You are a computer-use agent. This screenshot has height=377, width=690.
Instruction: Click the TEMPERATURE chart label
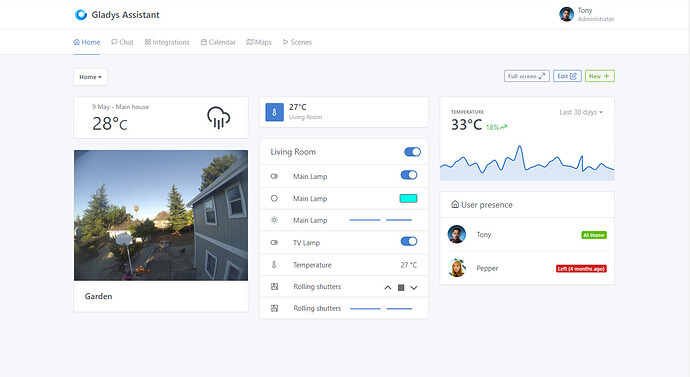pyautogui.click(x=467, y=112)
